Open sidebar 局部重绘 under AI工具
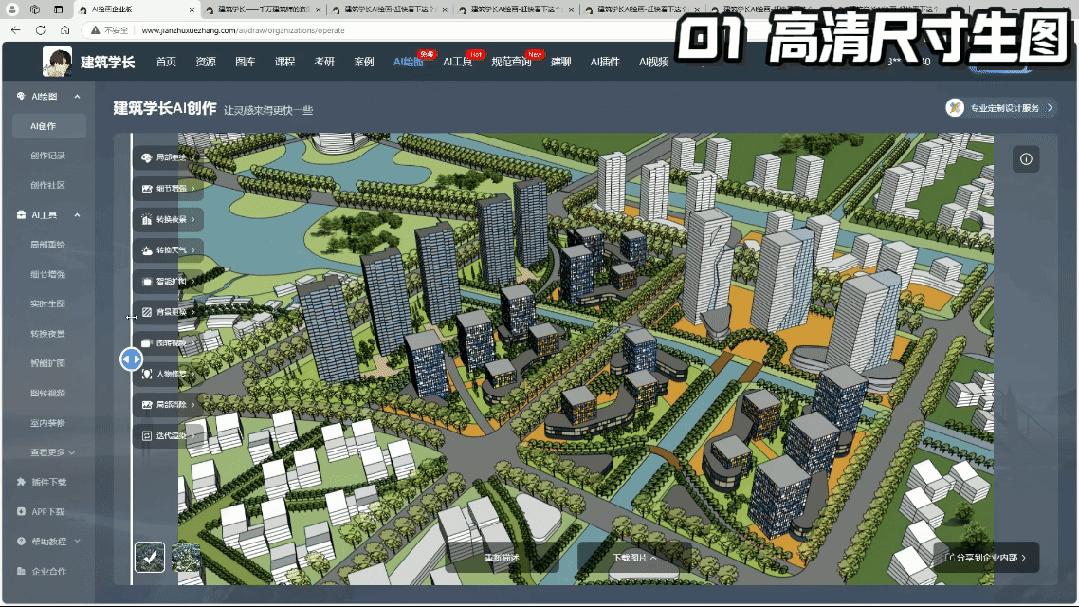Viewport: 1079px width, 607px height. (47, 245)
